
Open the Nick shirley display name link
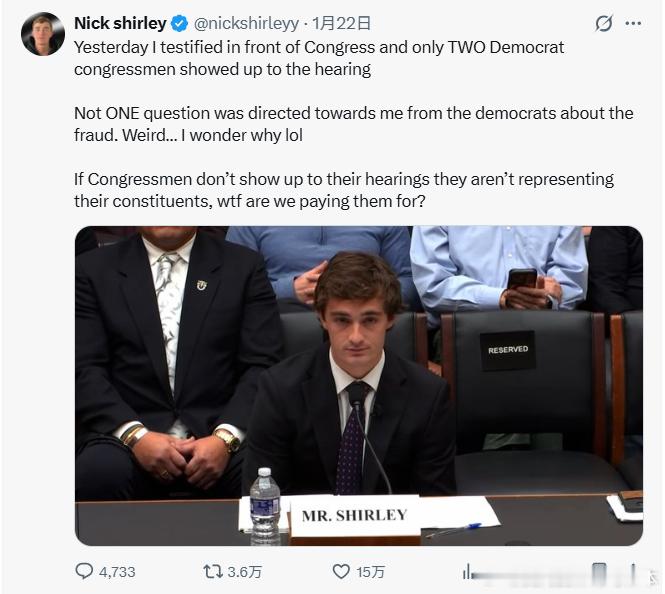(x=120, y=23)
